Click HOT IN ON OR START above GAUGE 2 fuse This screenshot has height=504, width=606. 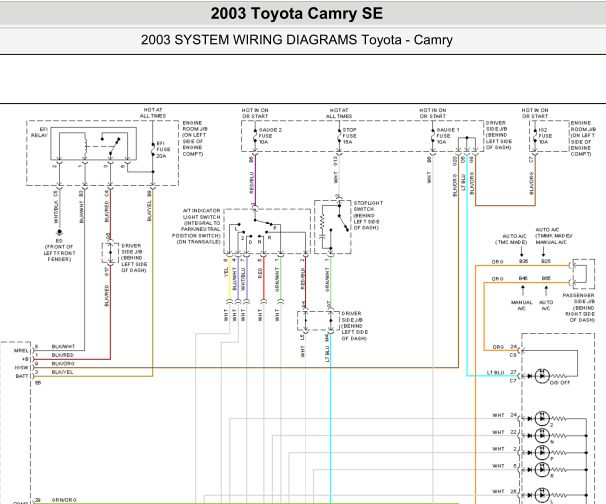[255, 113]
